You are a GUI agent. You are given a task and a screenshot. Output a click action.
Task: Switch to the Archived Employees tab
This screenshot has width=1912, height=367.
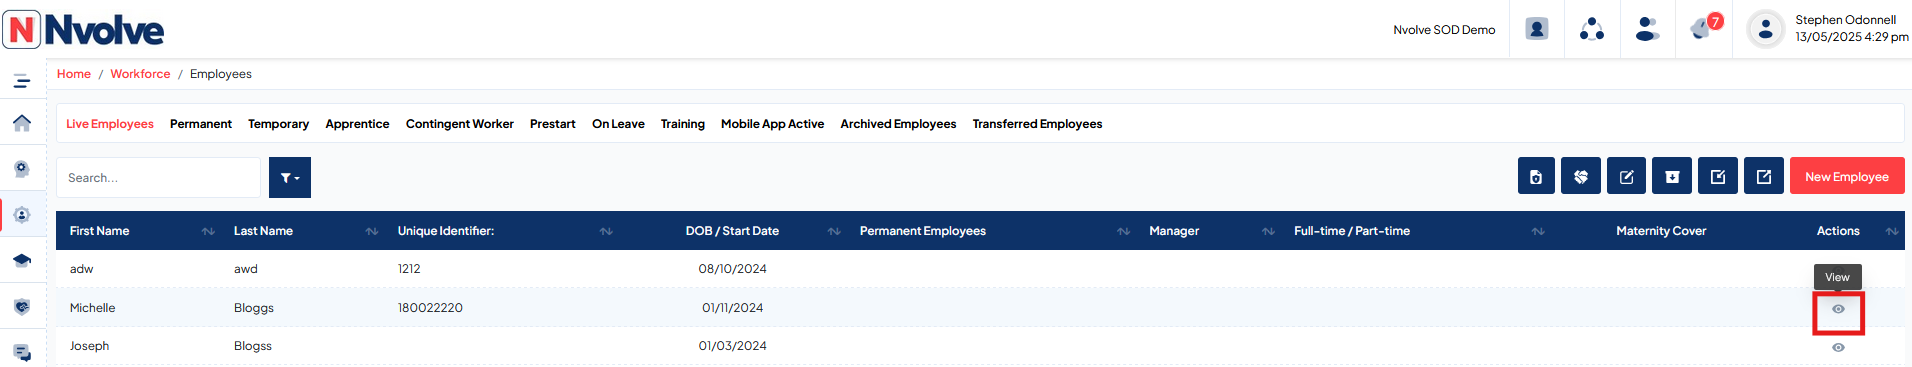pos(898,124)
